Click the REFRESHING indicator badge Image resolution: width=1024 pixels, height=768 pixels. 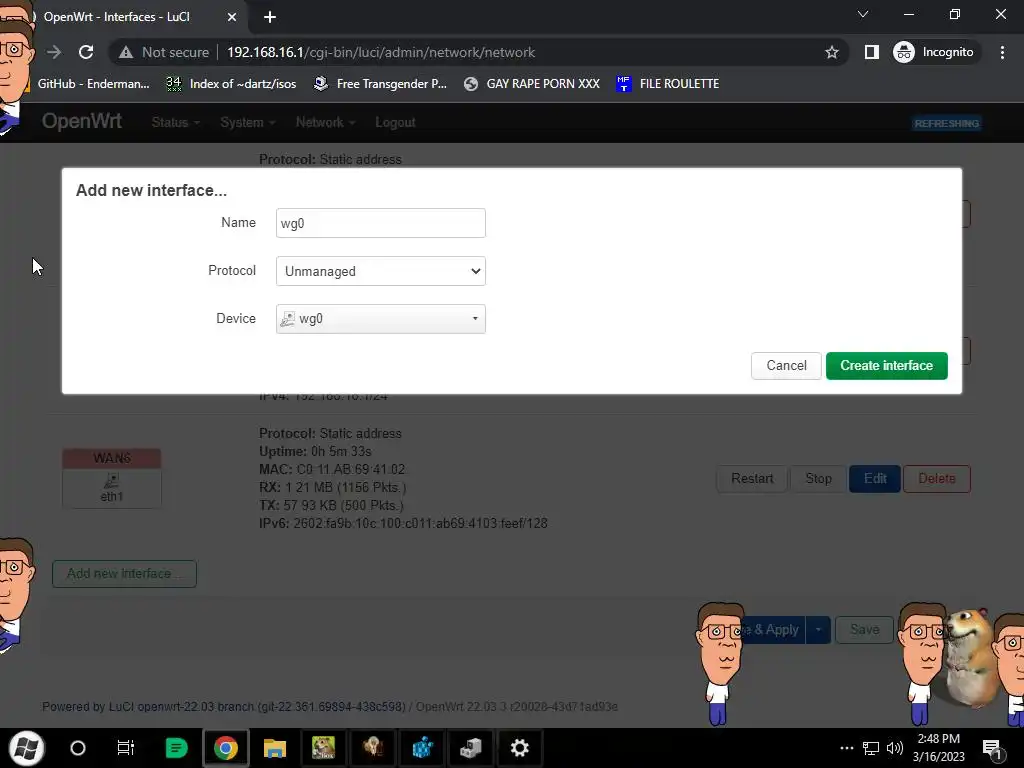coord(946,123)
